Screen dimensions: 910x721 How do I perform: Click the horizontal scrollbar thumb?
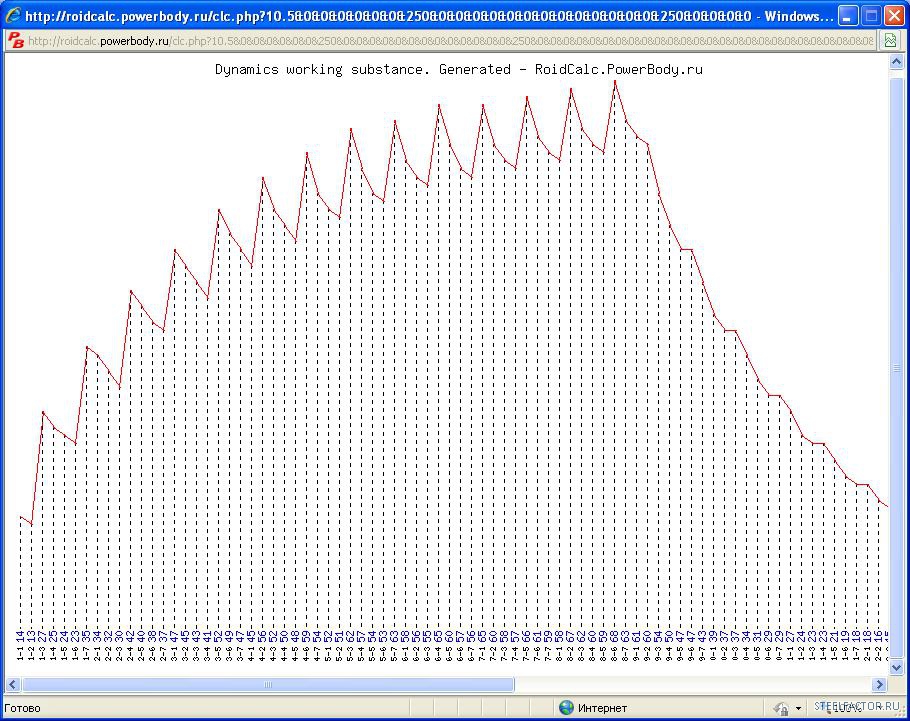click(268, 685)
